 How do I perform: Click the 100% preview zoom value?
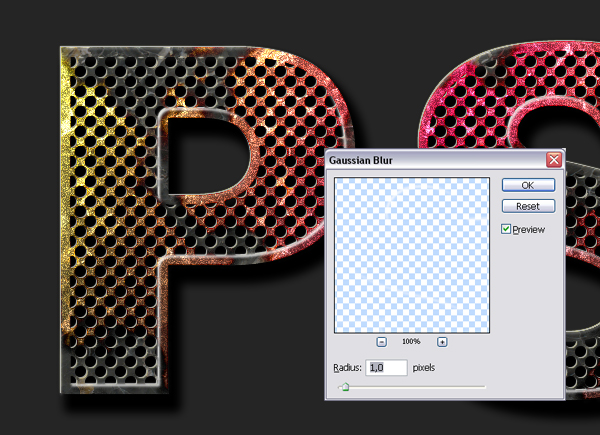(411, 341)
